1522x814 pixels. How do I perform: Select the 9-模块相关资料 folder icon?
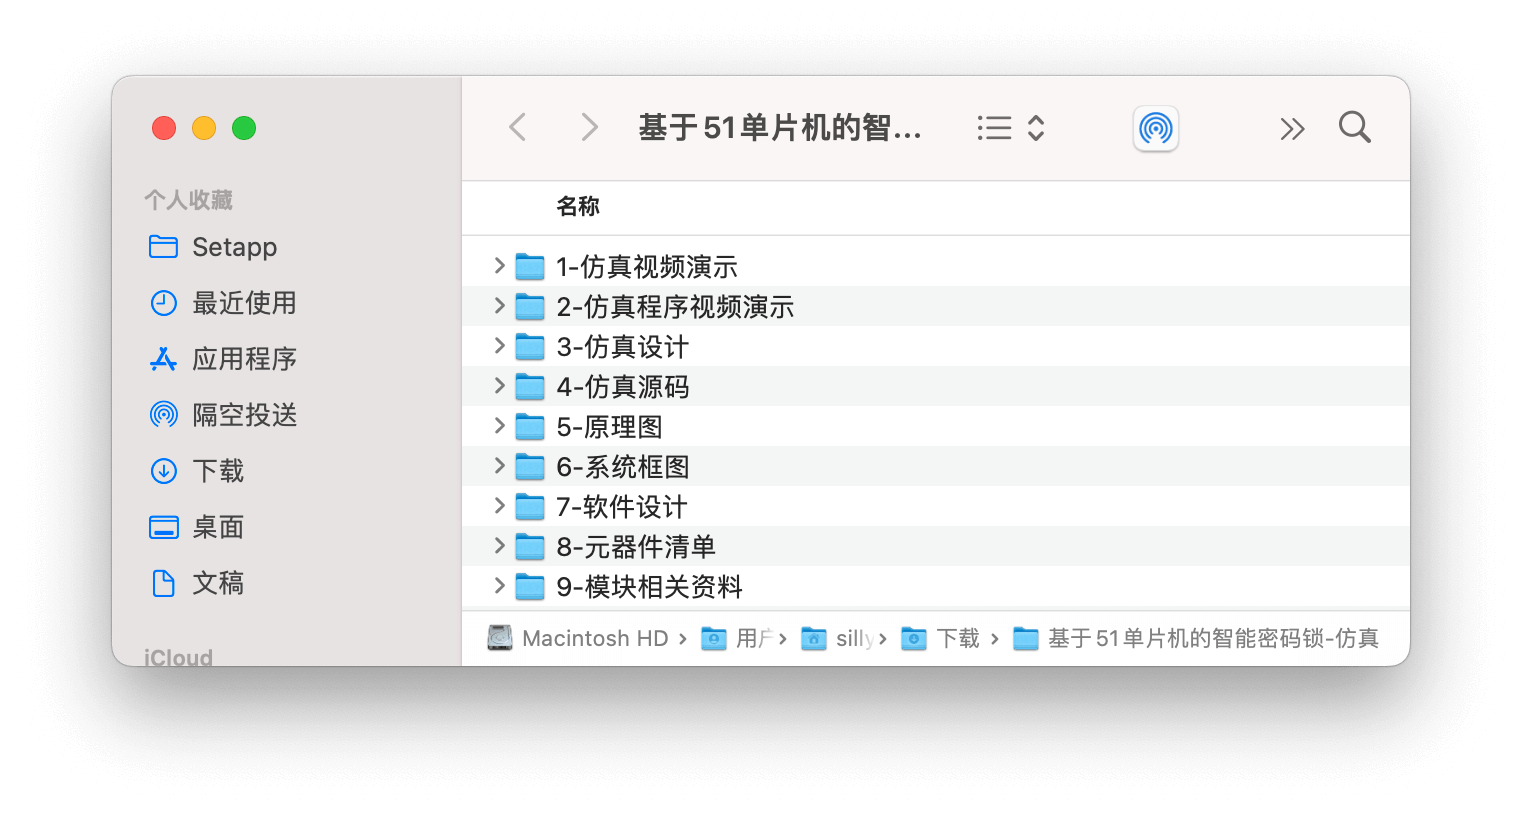pos(530,587)
